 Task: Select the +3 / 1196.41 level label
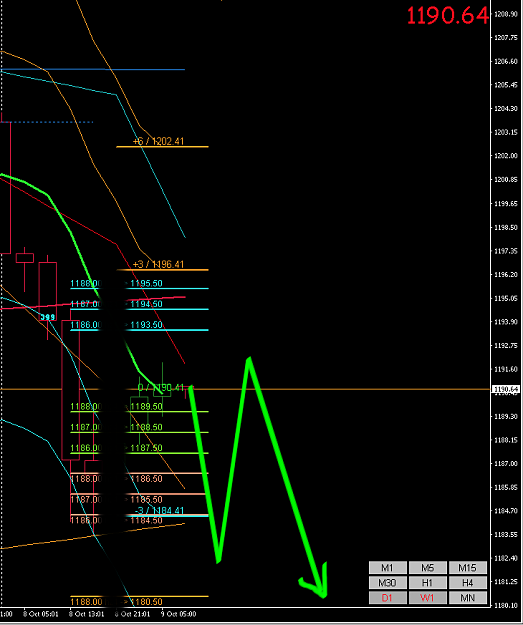[158, 264]
